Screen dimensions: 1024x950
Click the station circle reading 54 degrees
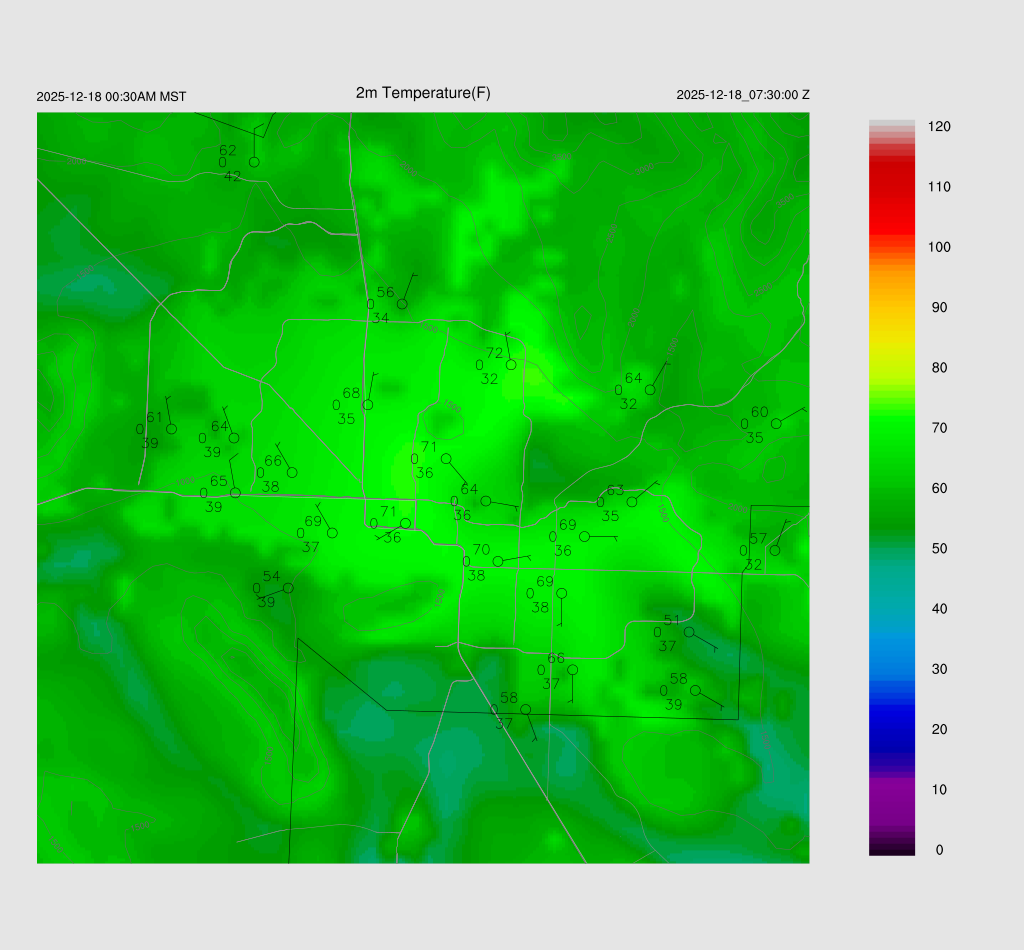288,588
